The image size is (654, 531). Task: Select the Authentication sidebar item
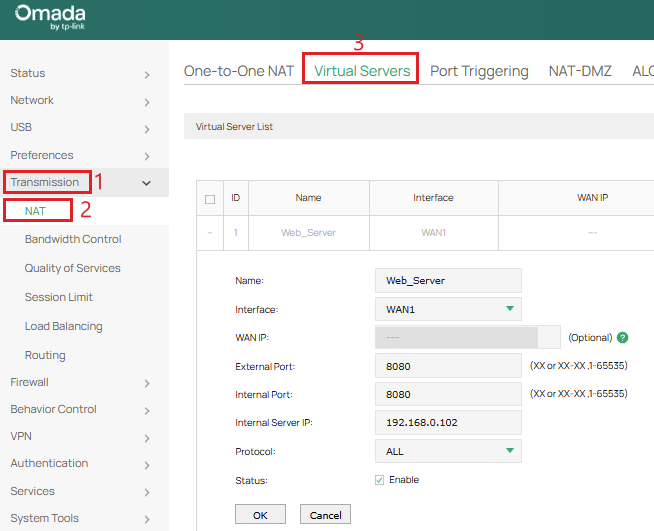point(49,463)
